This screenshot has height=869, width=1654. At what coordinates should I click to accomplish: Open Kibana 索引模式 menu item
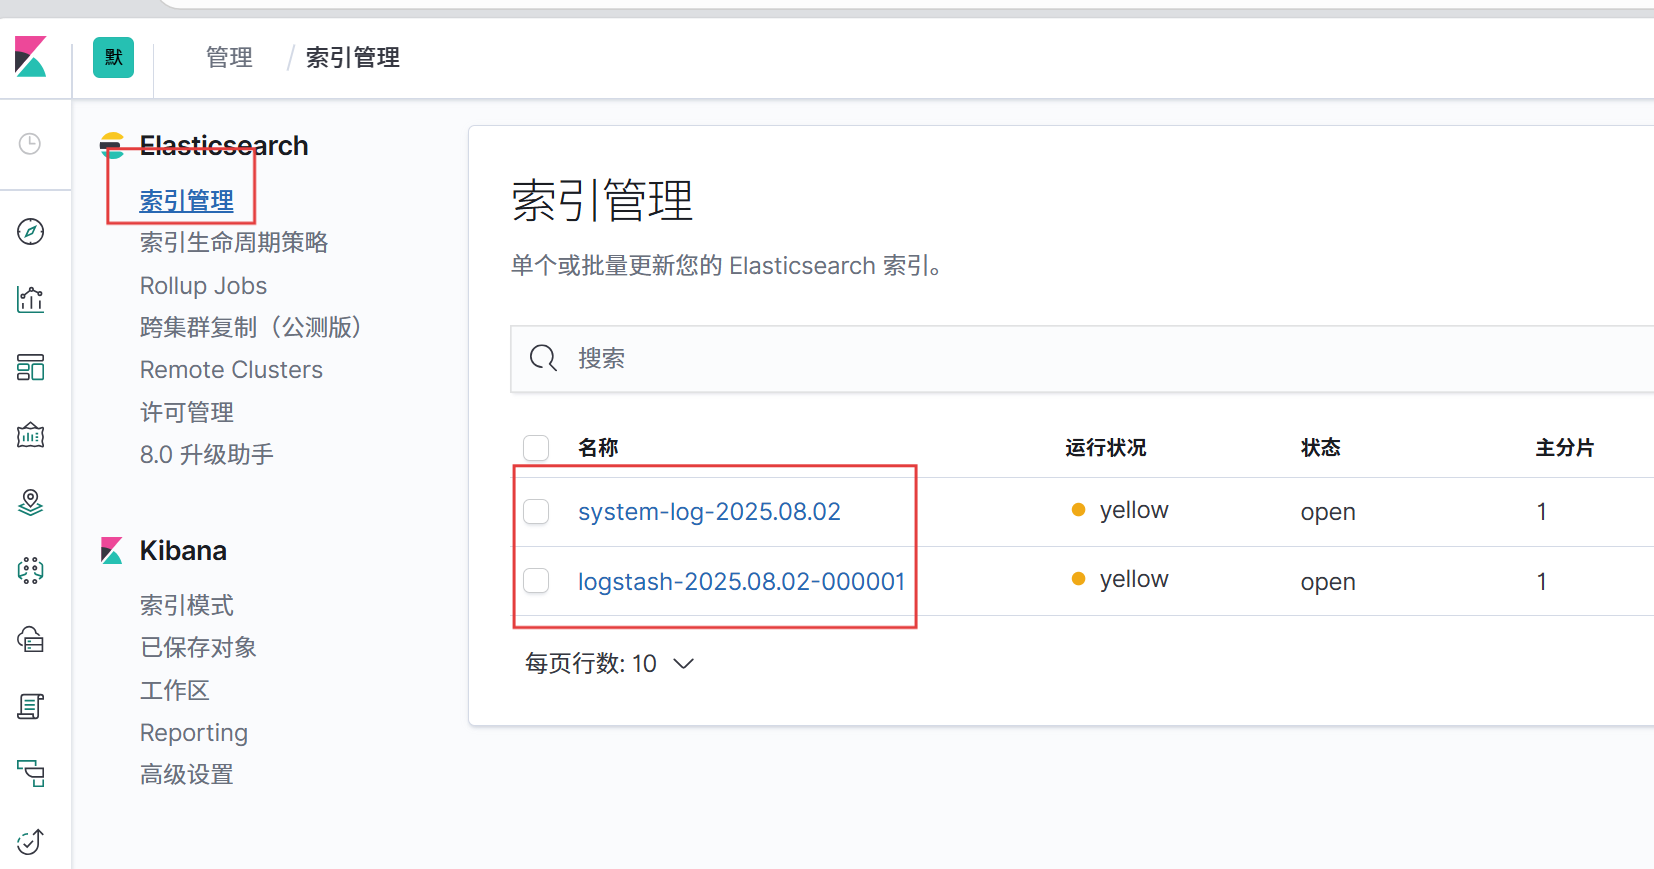point(187,605)
